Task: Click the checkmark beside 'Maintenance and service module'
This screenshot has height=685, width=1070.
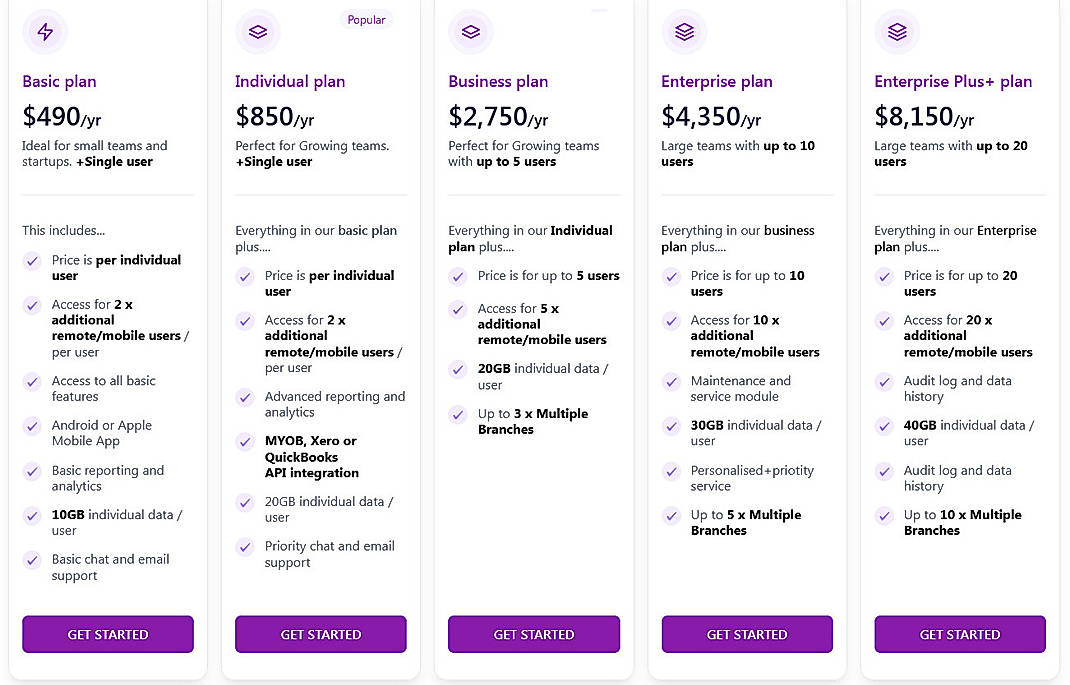Action: (671, 381)
